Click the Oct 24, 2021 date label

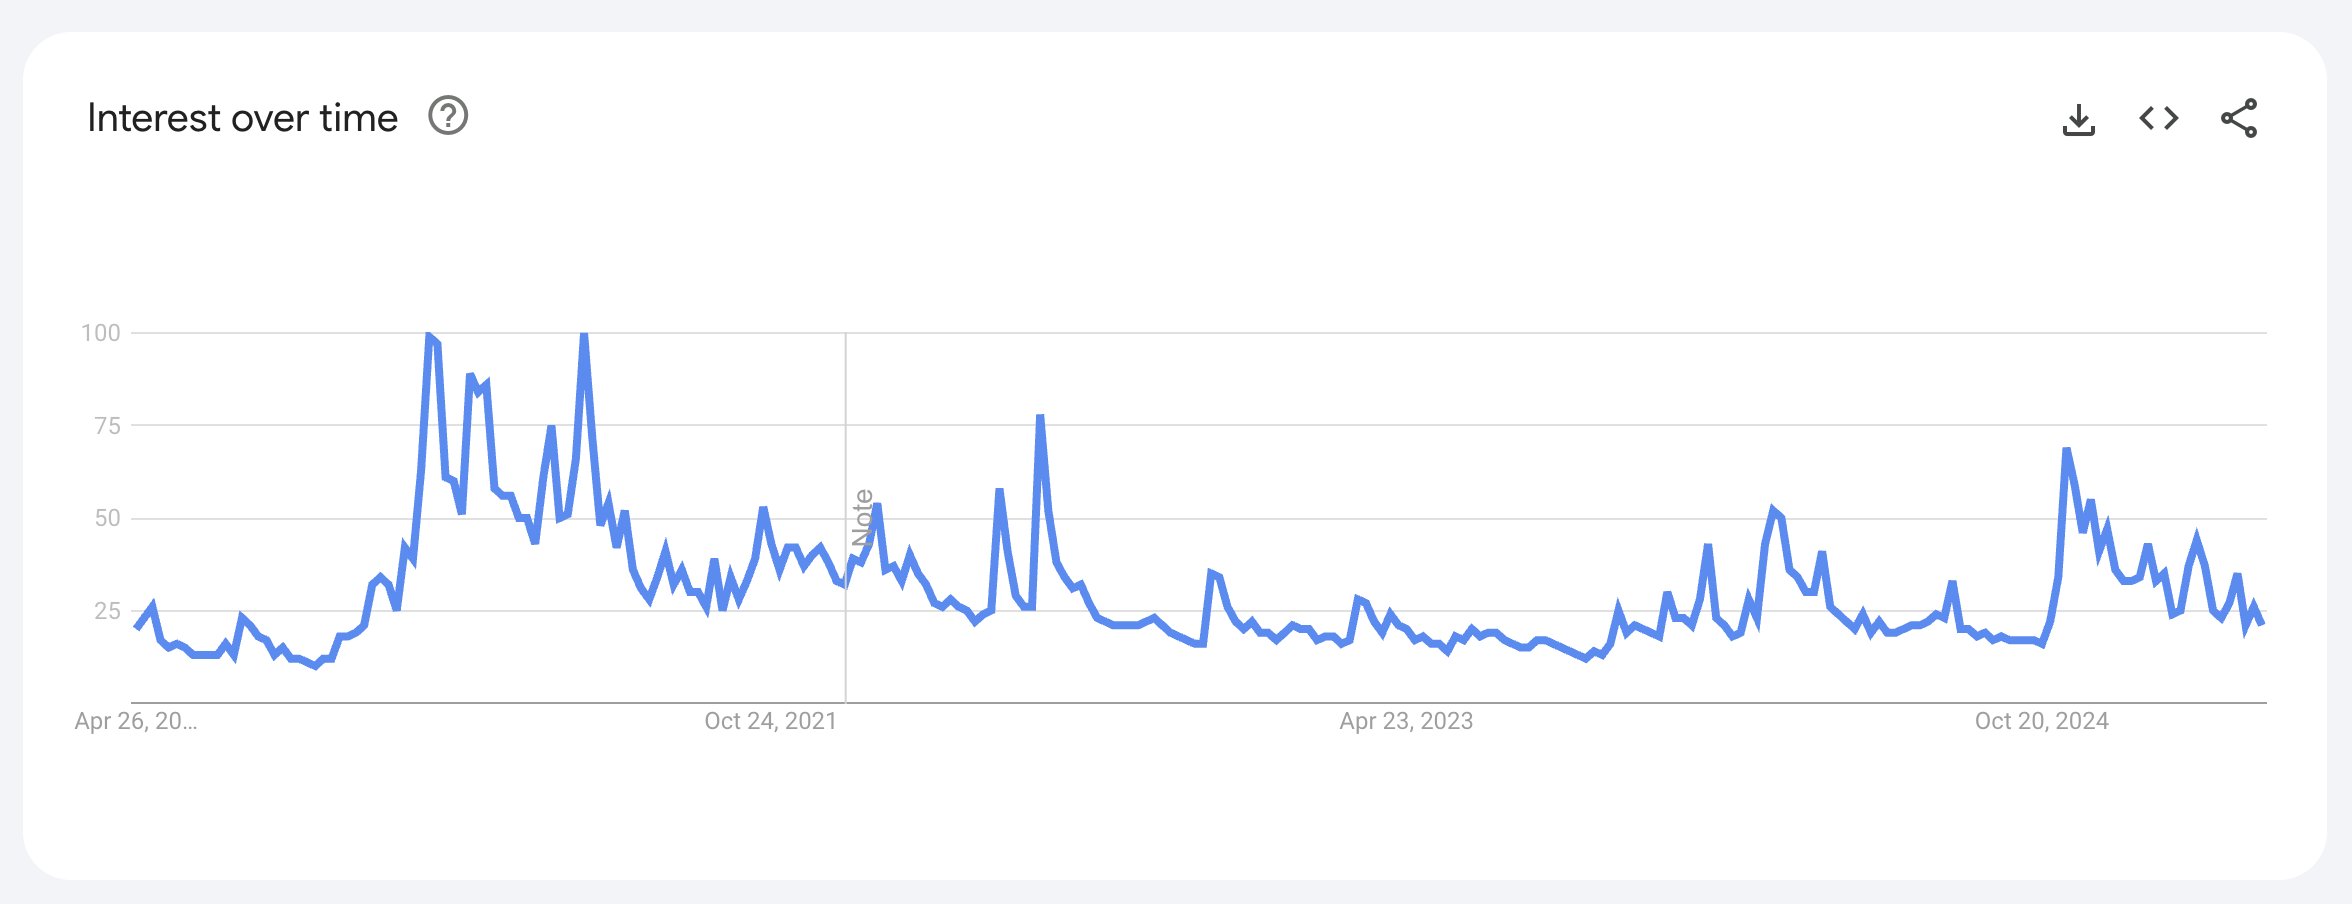click(770, 721)
